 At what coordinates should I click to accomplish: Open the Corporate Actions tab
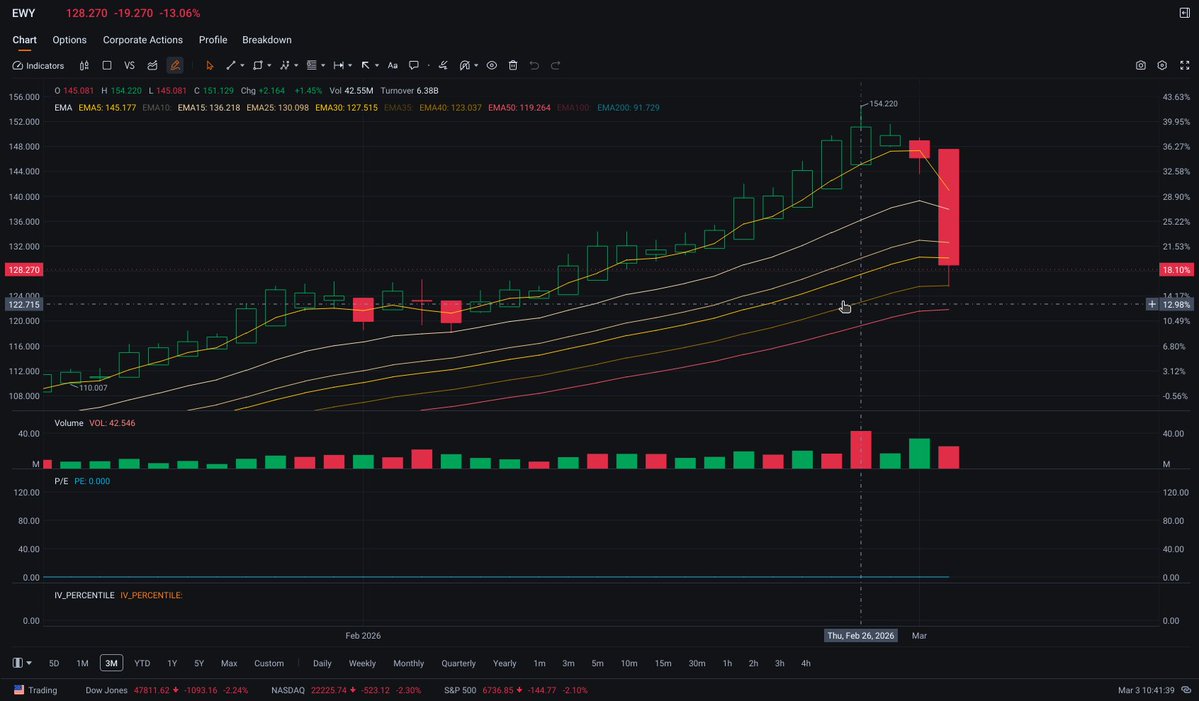143,40
